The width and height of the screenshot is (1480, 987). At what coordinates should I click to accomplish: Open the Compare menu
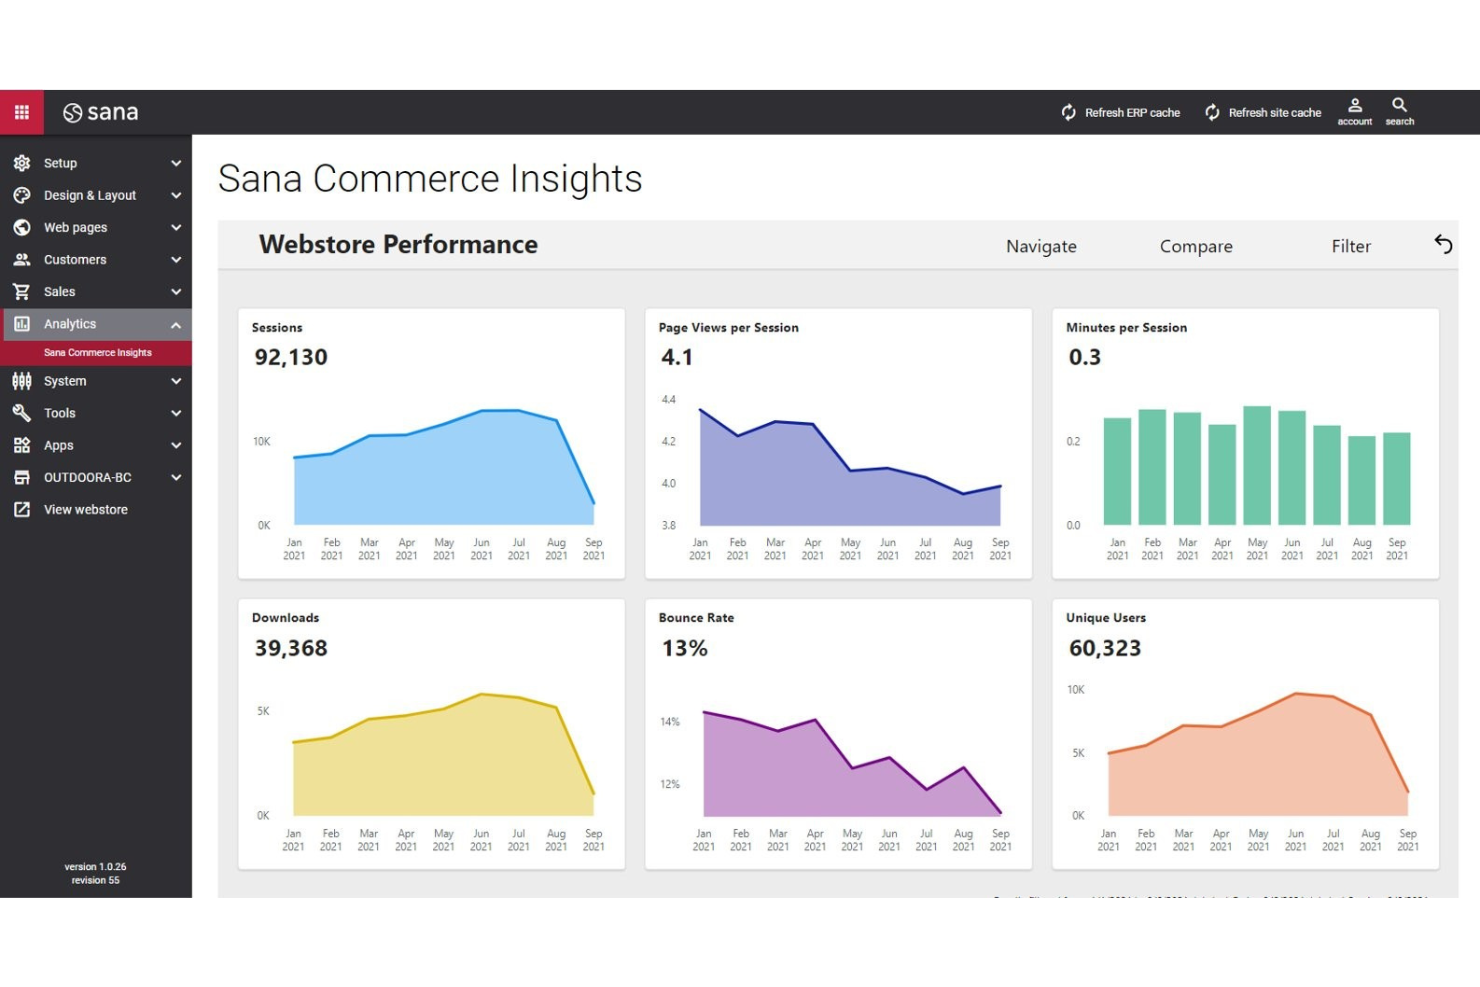pos(1196,246)
